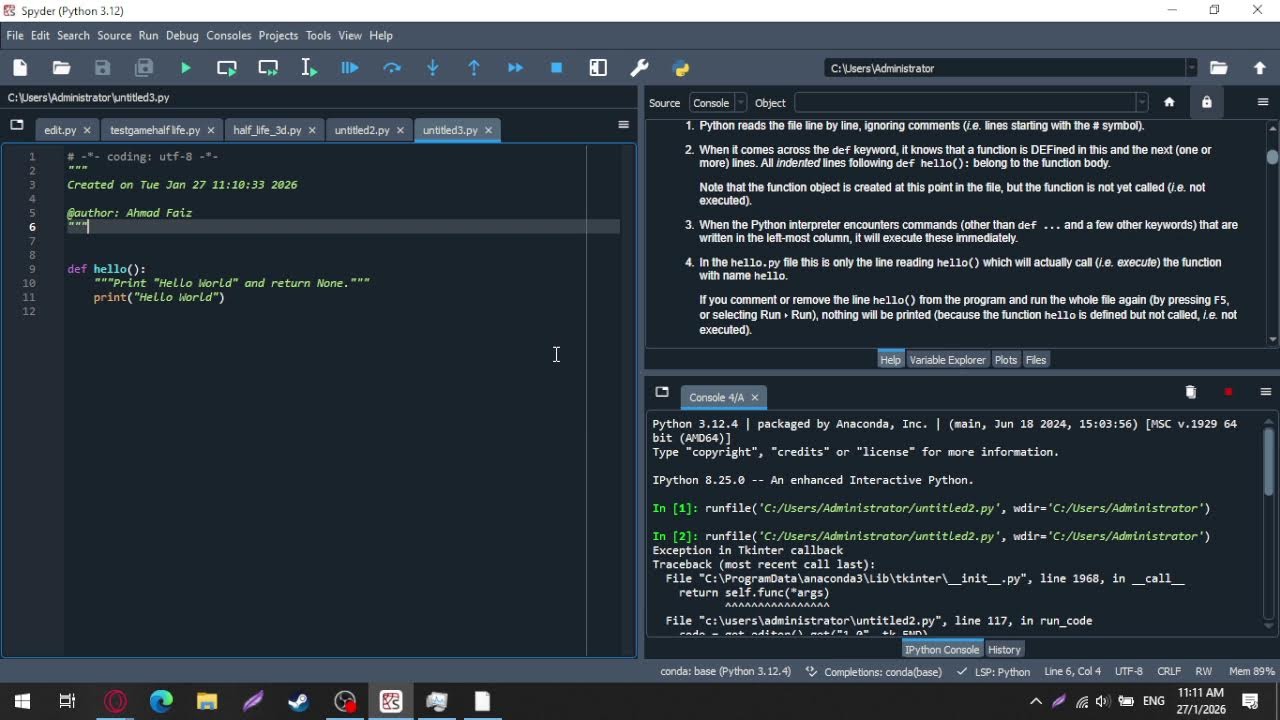Change to parent directory arrow icon
The height and width of the screenshot is (720, 1280).
1260,68
